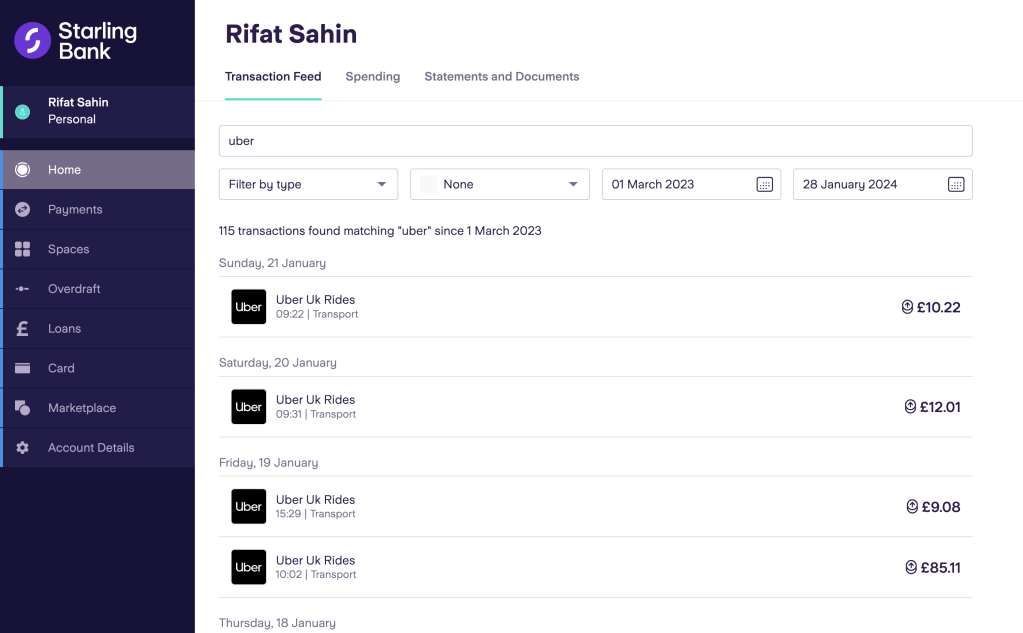Viewport: 1023px width, 633px height.
Task: Click the Uber logo on the £85.11 transaction
Action: 249,567
